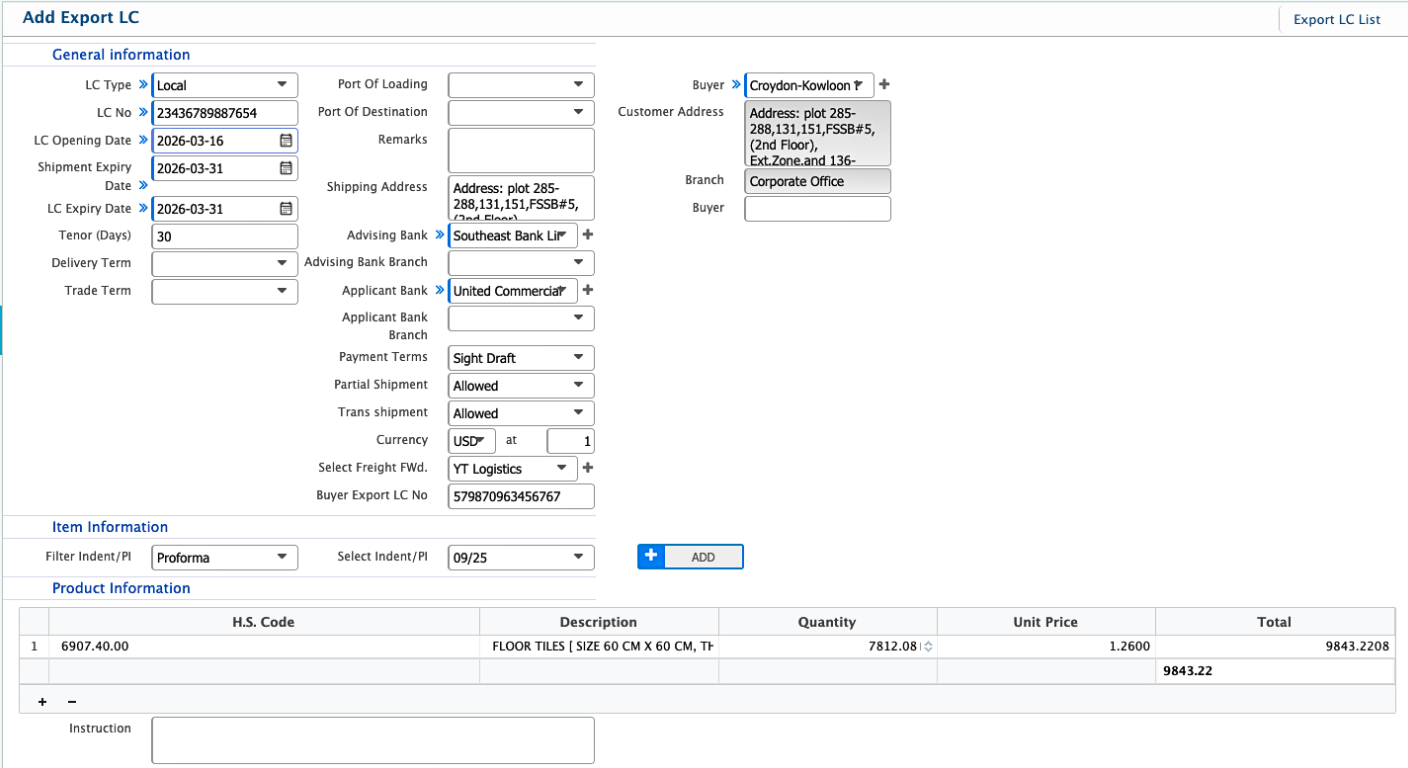Open calendar icon for LC Opening Date
The height and width of the screenshot is (768, 1408).
point(286,141)
